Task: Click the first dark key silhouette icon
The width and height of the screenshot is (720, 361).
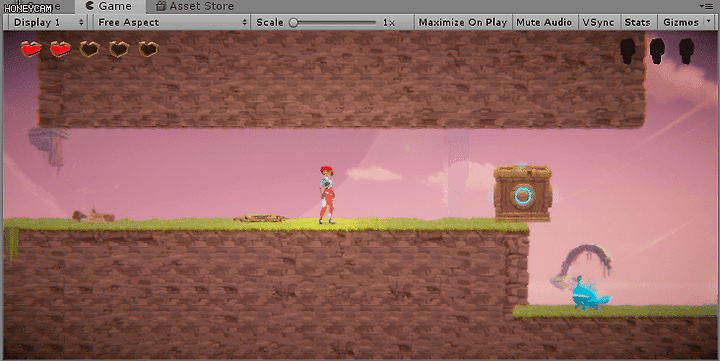Action: click(x=628, y=51)
